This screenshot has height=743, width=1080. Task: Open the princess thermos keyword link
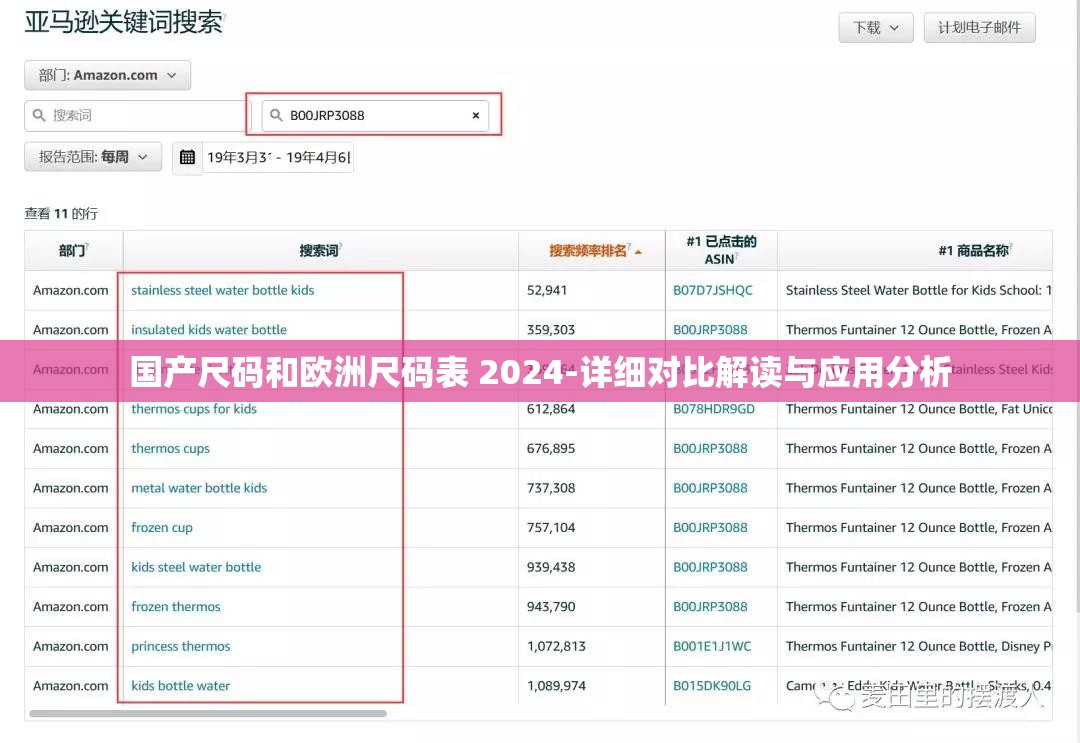tap(180, 646)
